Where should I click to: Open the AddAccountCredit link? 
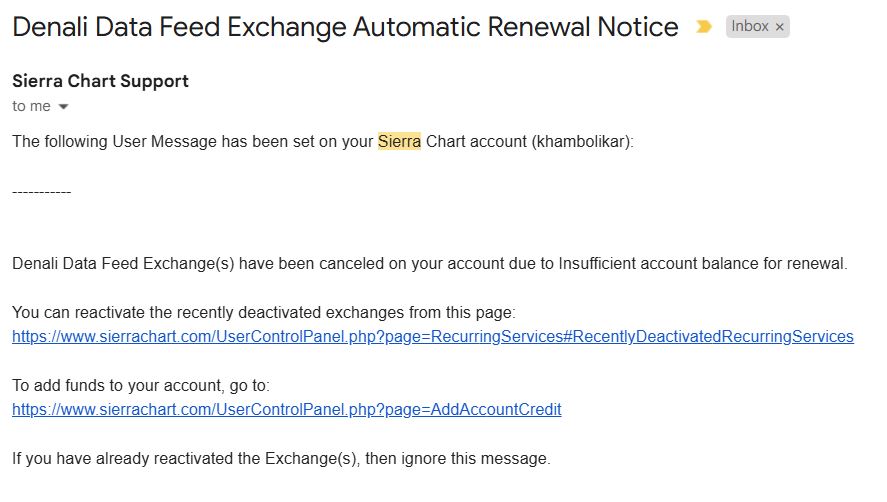286,410
